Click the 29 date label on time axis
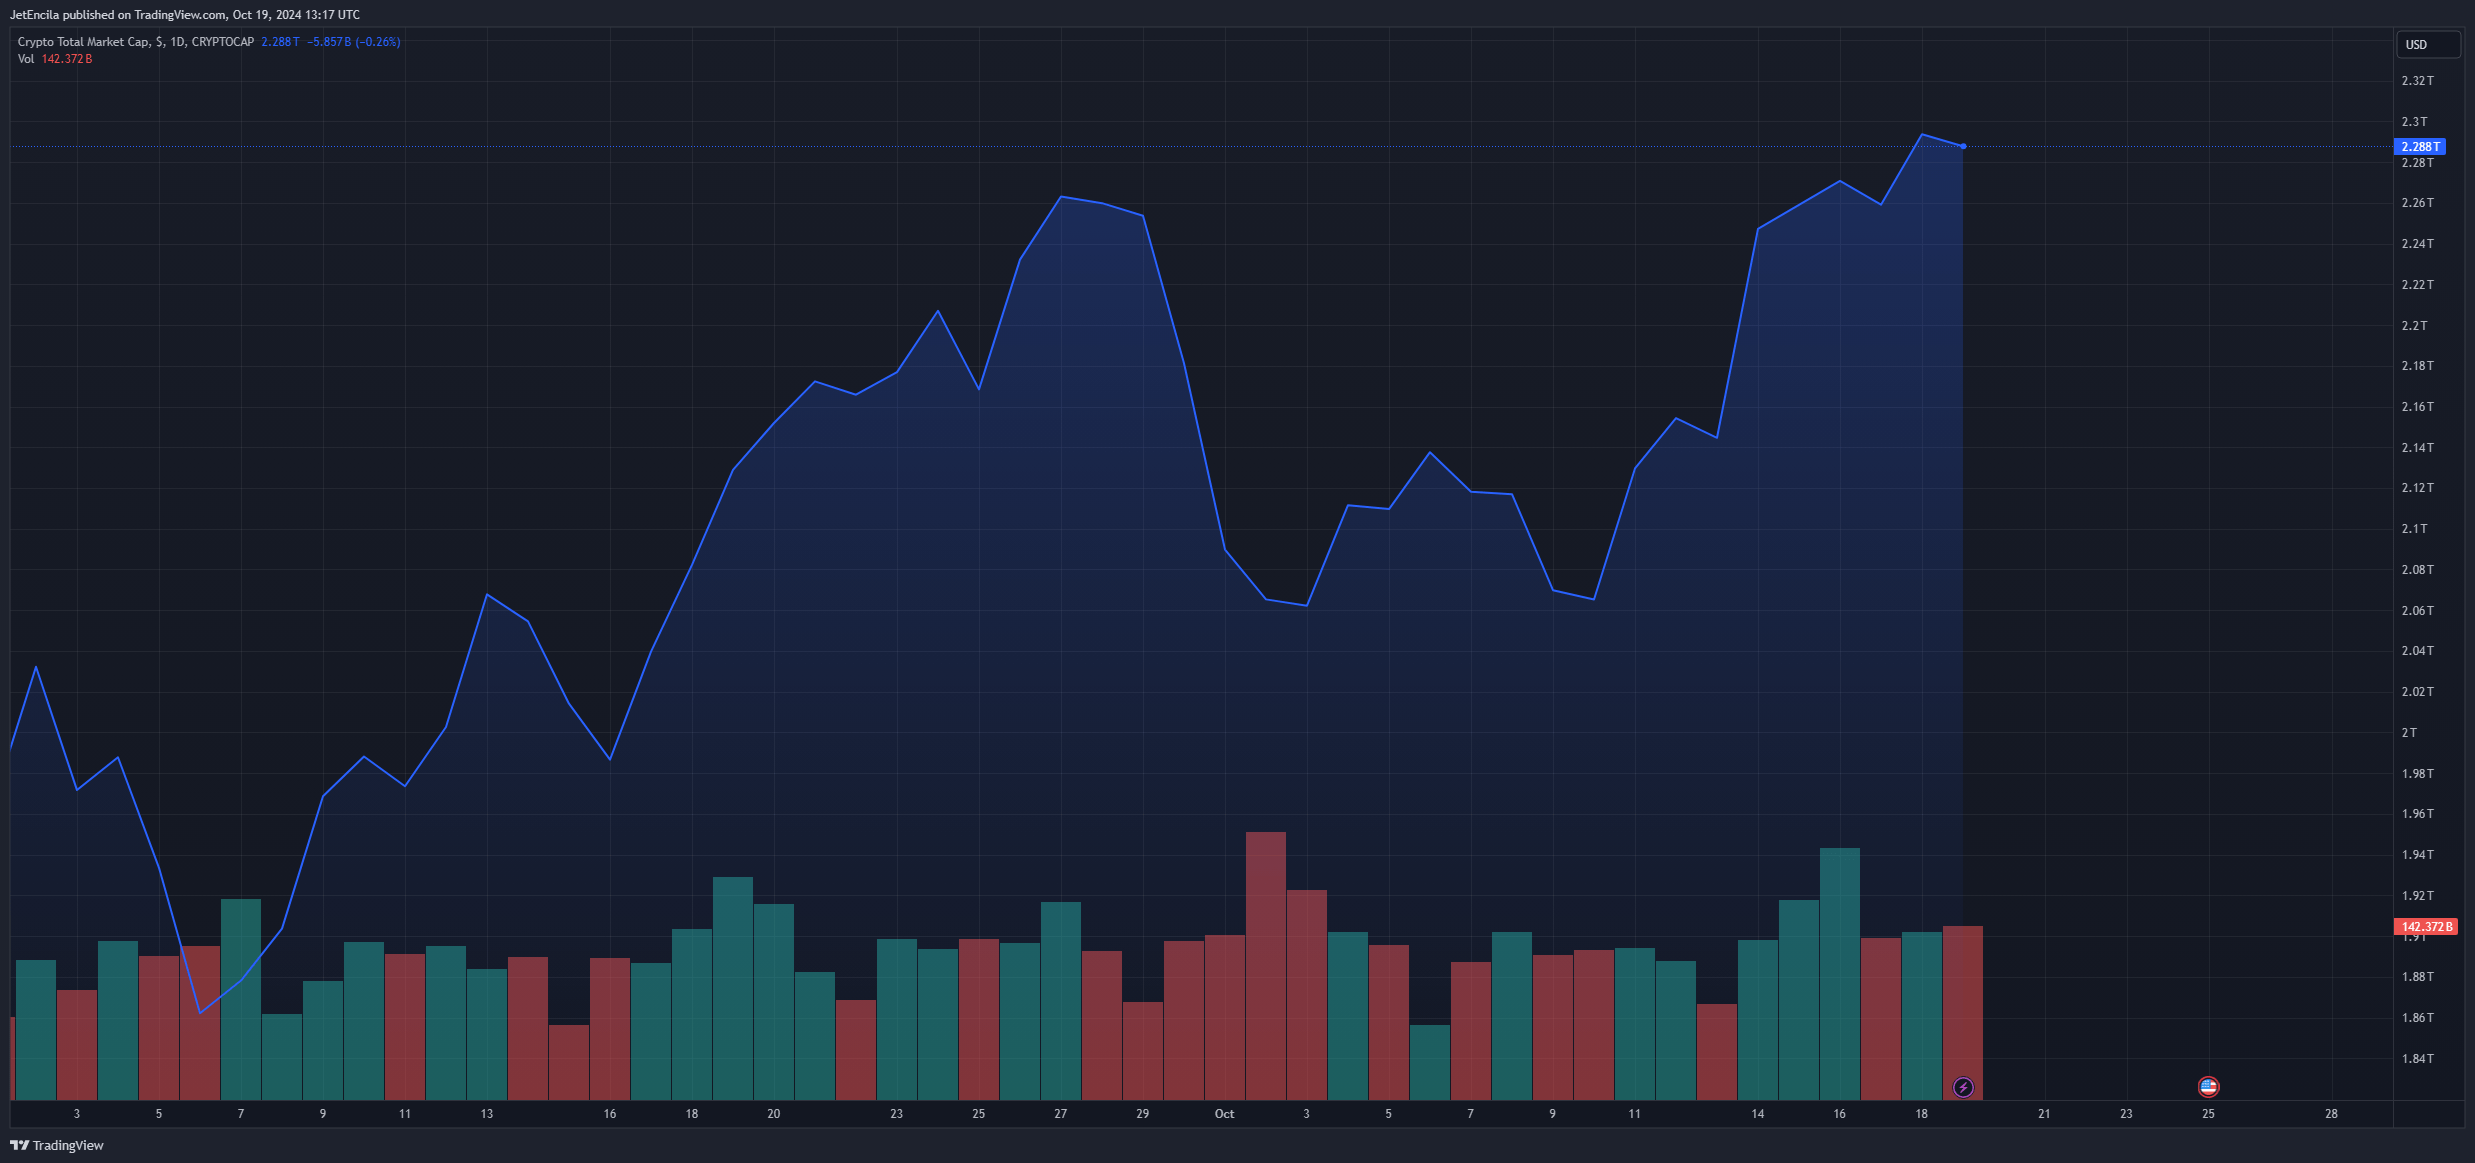Image resolution: width=2475 pixels, height=1163 pixels. [1143, 1114]
